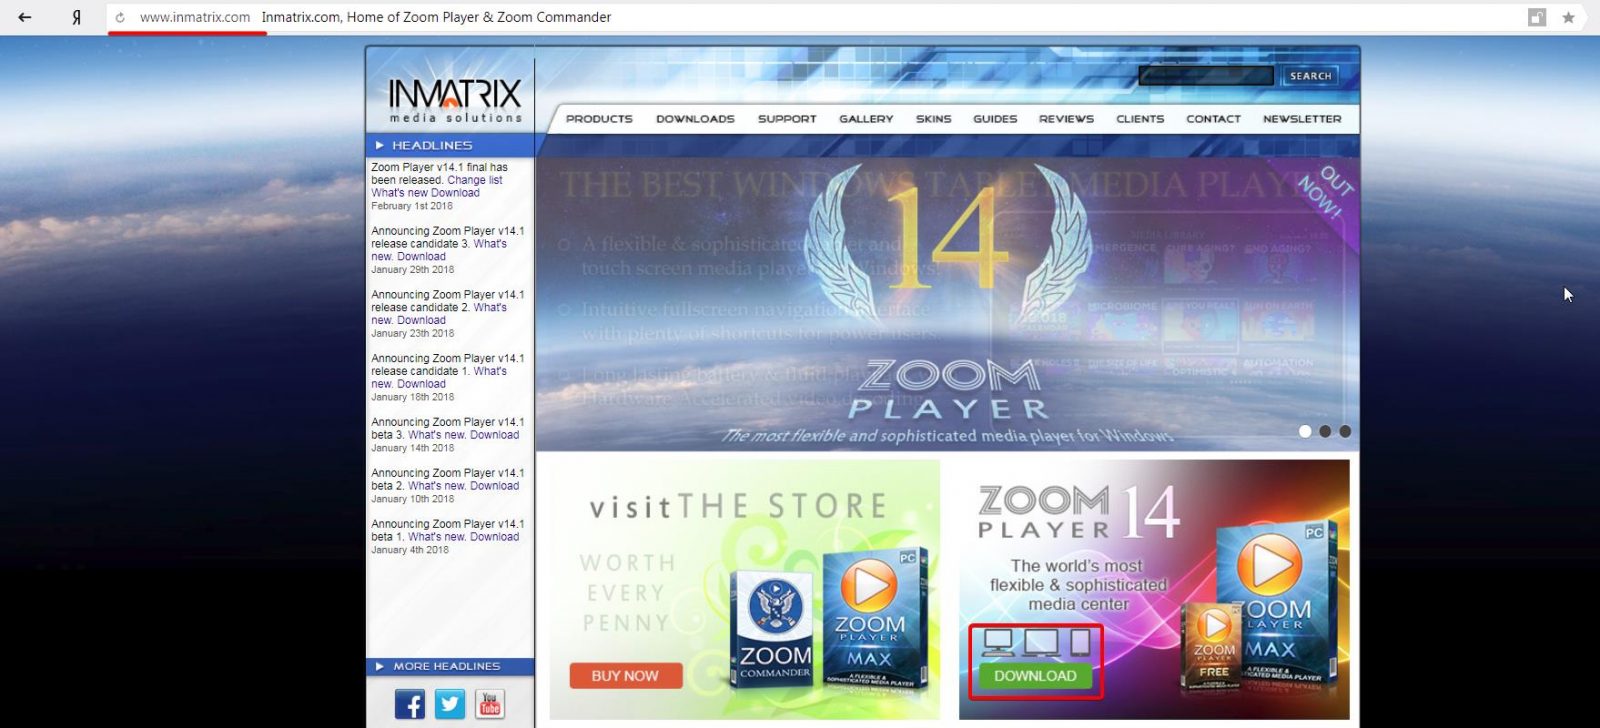This screenshot has height=728, width=1600.
Task: Select the first slideshow dot
Action: pos(1305,431)
